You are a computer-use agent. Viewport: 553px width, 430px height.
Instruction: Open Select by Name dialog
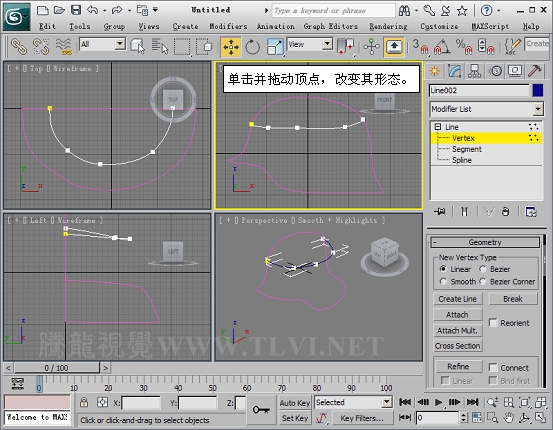coord(160,47)
